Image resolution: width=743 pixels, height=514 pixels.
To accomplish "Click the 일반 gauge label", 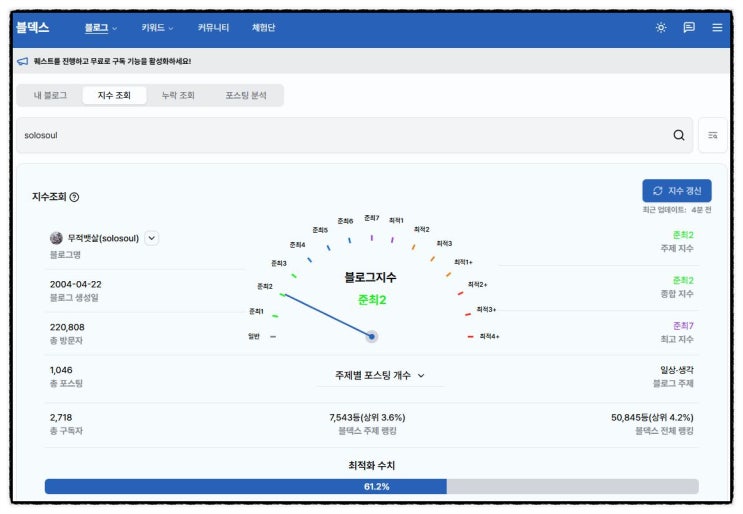I will click(254, 336).
